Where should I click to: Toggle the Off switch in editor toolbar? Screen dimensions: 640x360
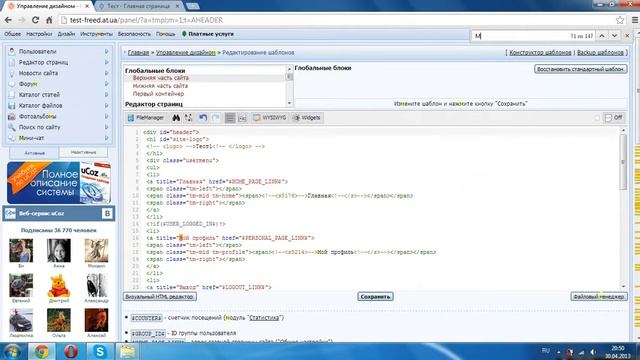point(613,118)
